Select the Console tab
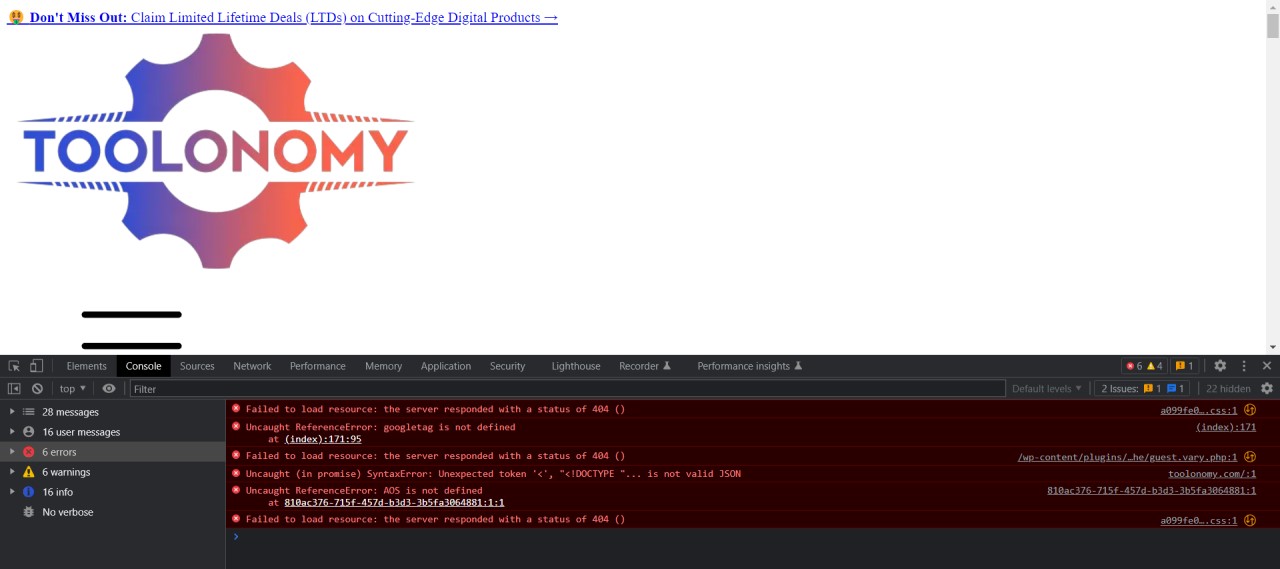Viewport: 1280px width, 569px height. coord(143,366)
